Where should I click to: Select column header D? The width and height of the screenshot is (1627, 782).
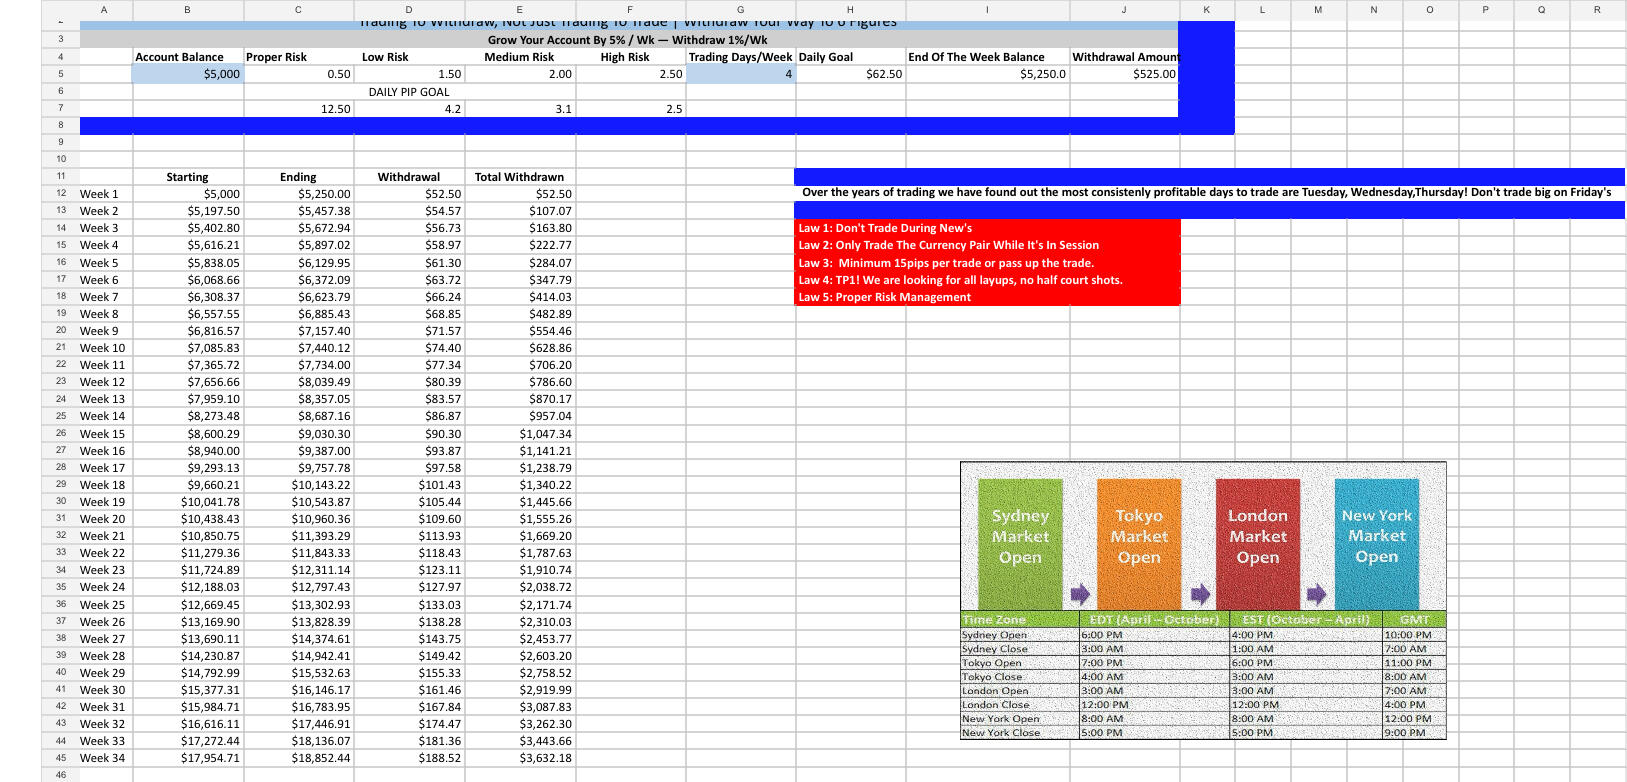click(x=408, y=10)
